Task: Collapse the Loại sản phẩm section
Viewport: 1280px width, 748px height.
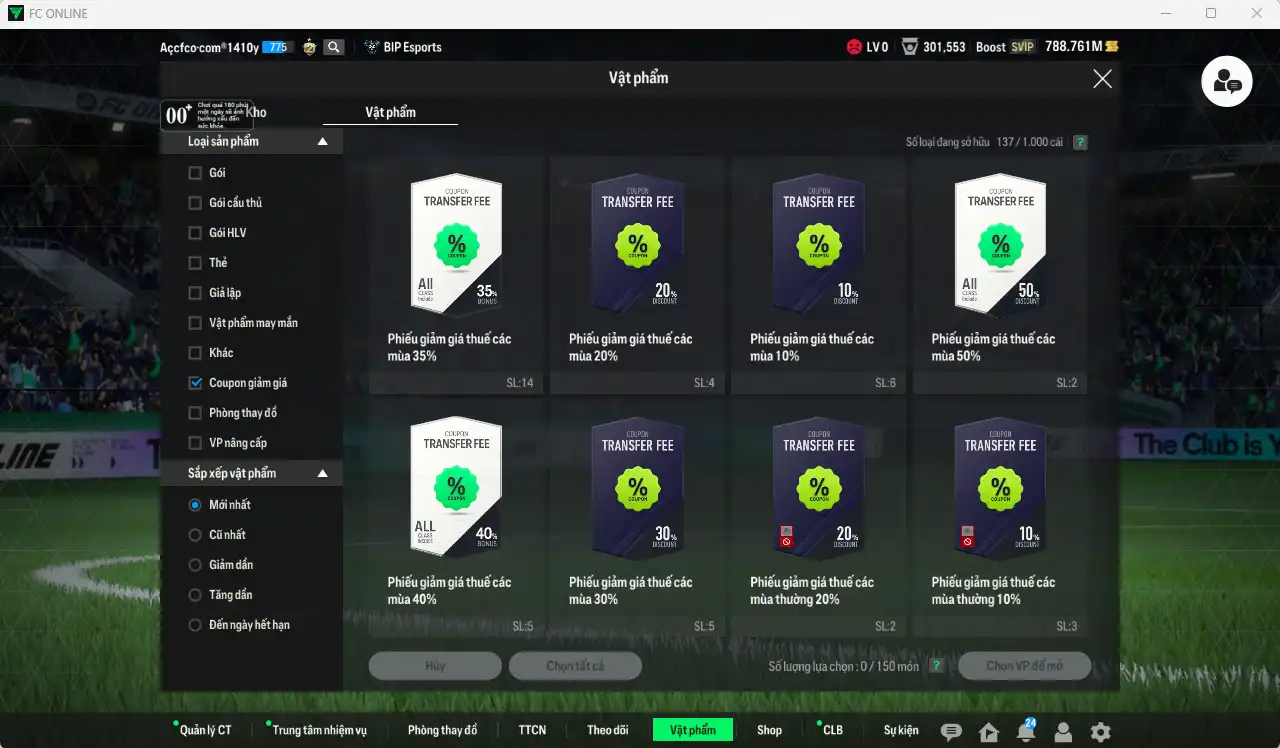Action: 322,142
